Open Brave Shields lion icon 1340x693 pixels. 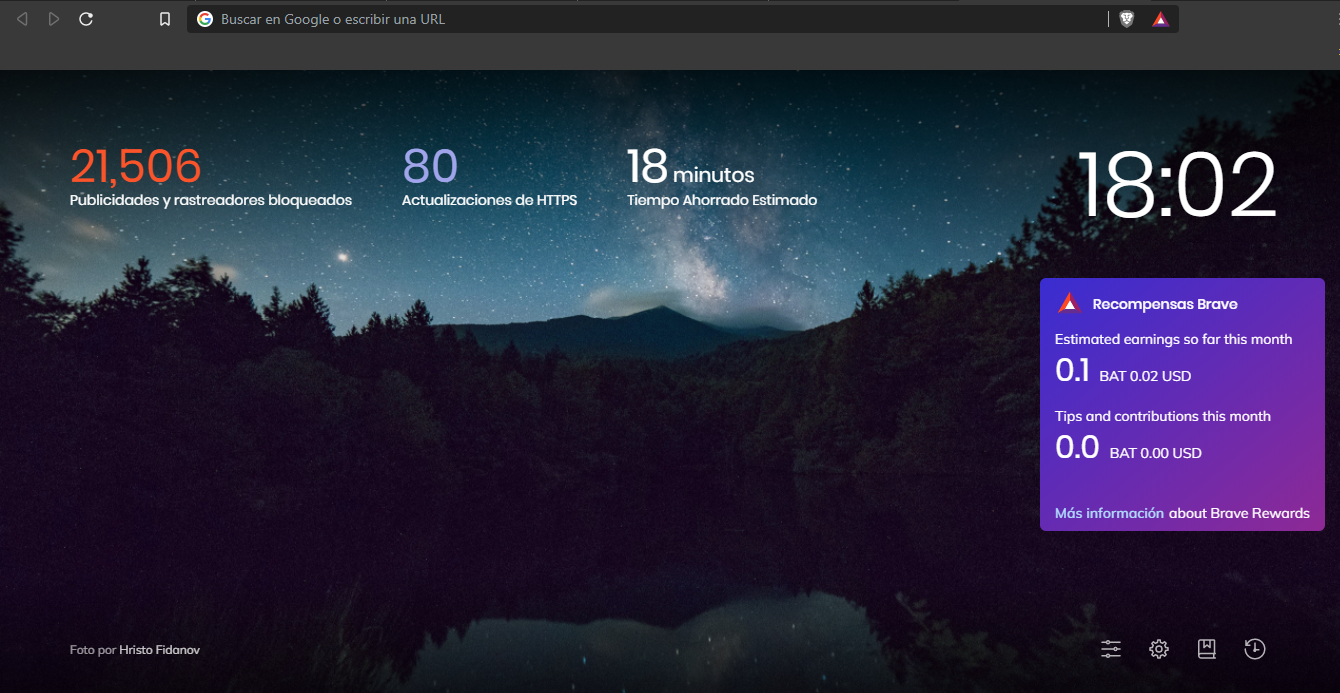[1127, 19]
